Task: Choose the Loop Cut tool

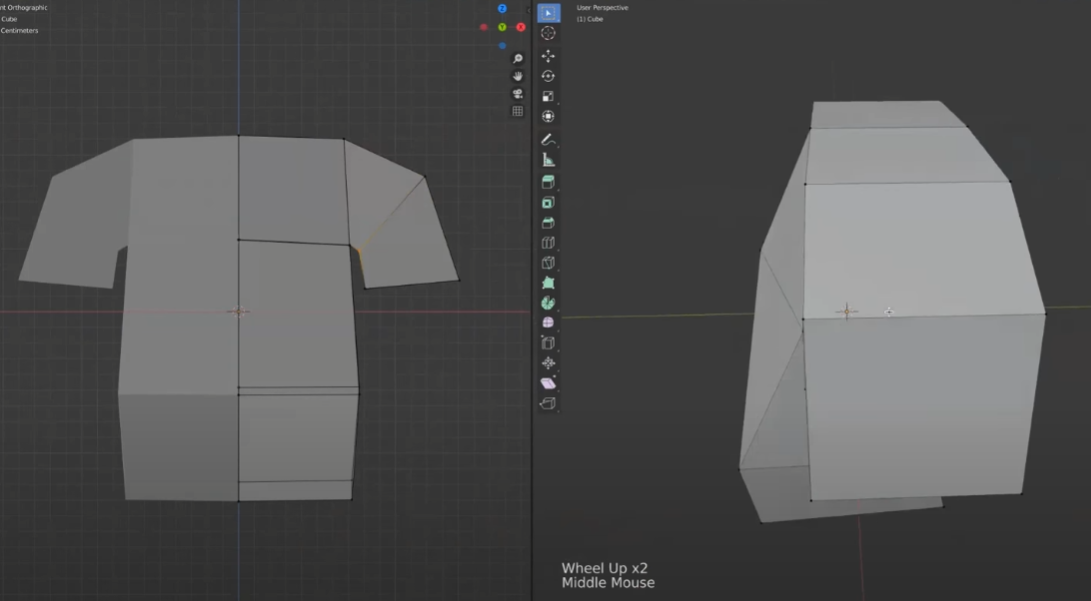Action: pyautogui.click(x=548, y=243)
